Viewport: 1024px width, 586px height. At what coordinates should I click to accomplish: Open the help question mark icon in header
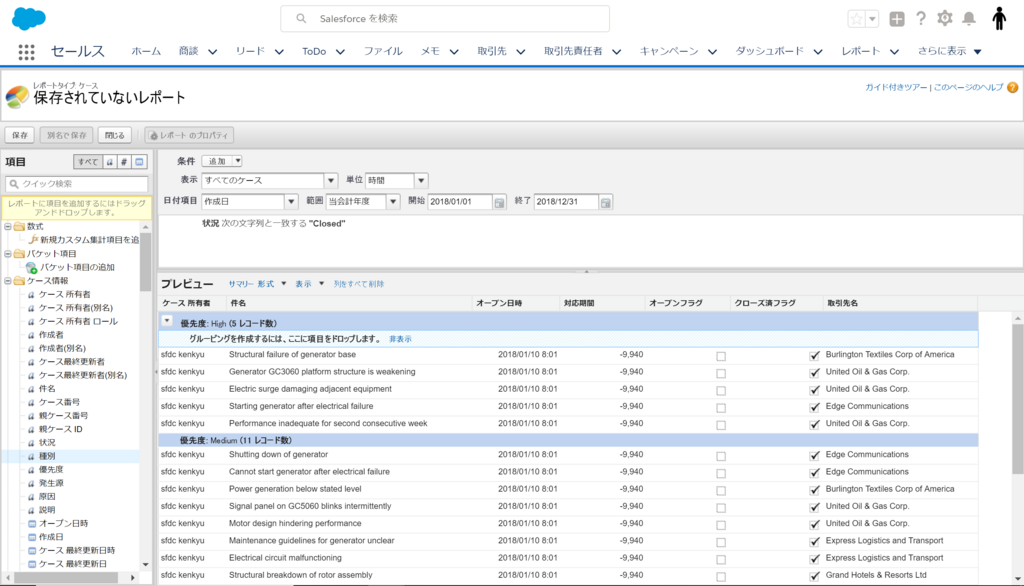coord(921,18)
